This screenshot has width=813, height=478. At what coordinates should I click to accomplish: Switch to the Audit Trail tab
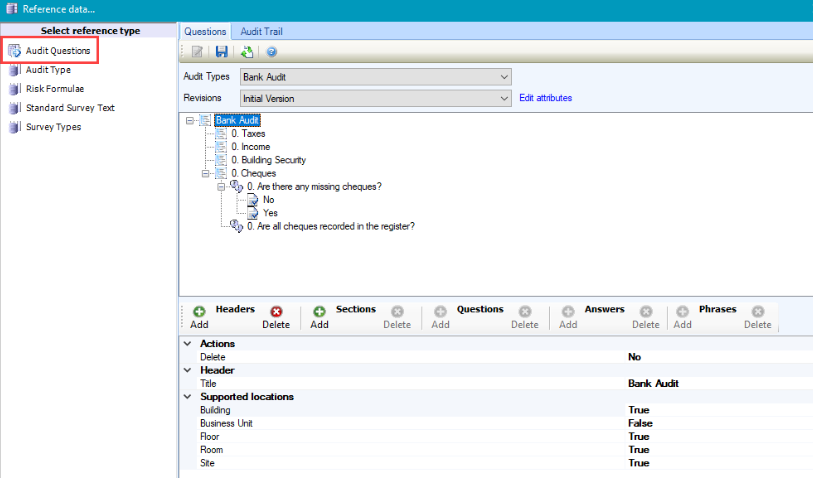tap(261, 31)
